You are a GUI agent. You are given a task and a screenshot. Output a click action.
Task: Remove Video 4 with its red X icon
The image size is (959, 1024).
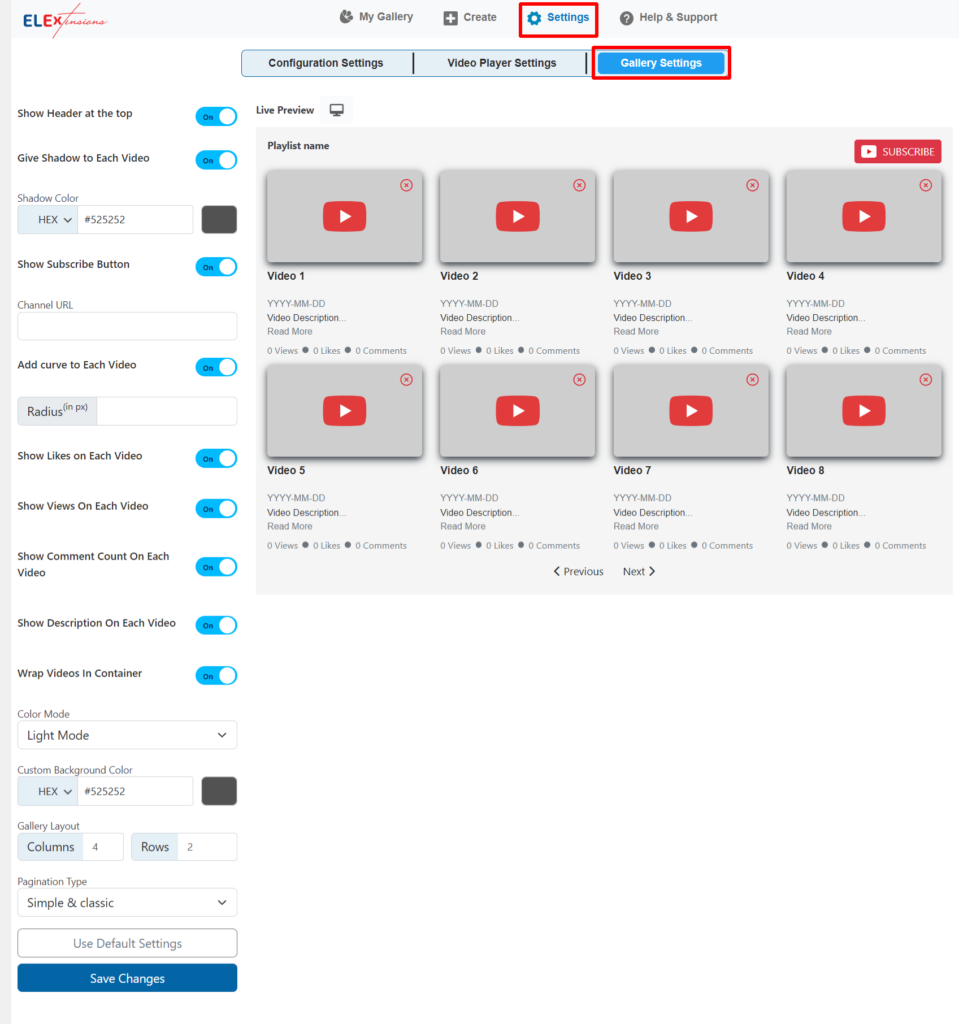click(926, 185)
